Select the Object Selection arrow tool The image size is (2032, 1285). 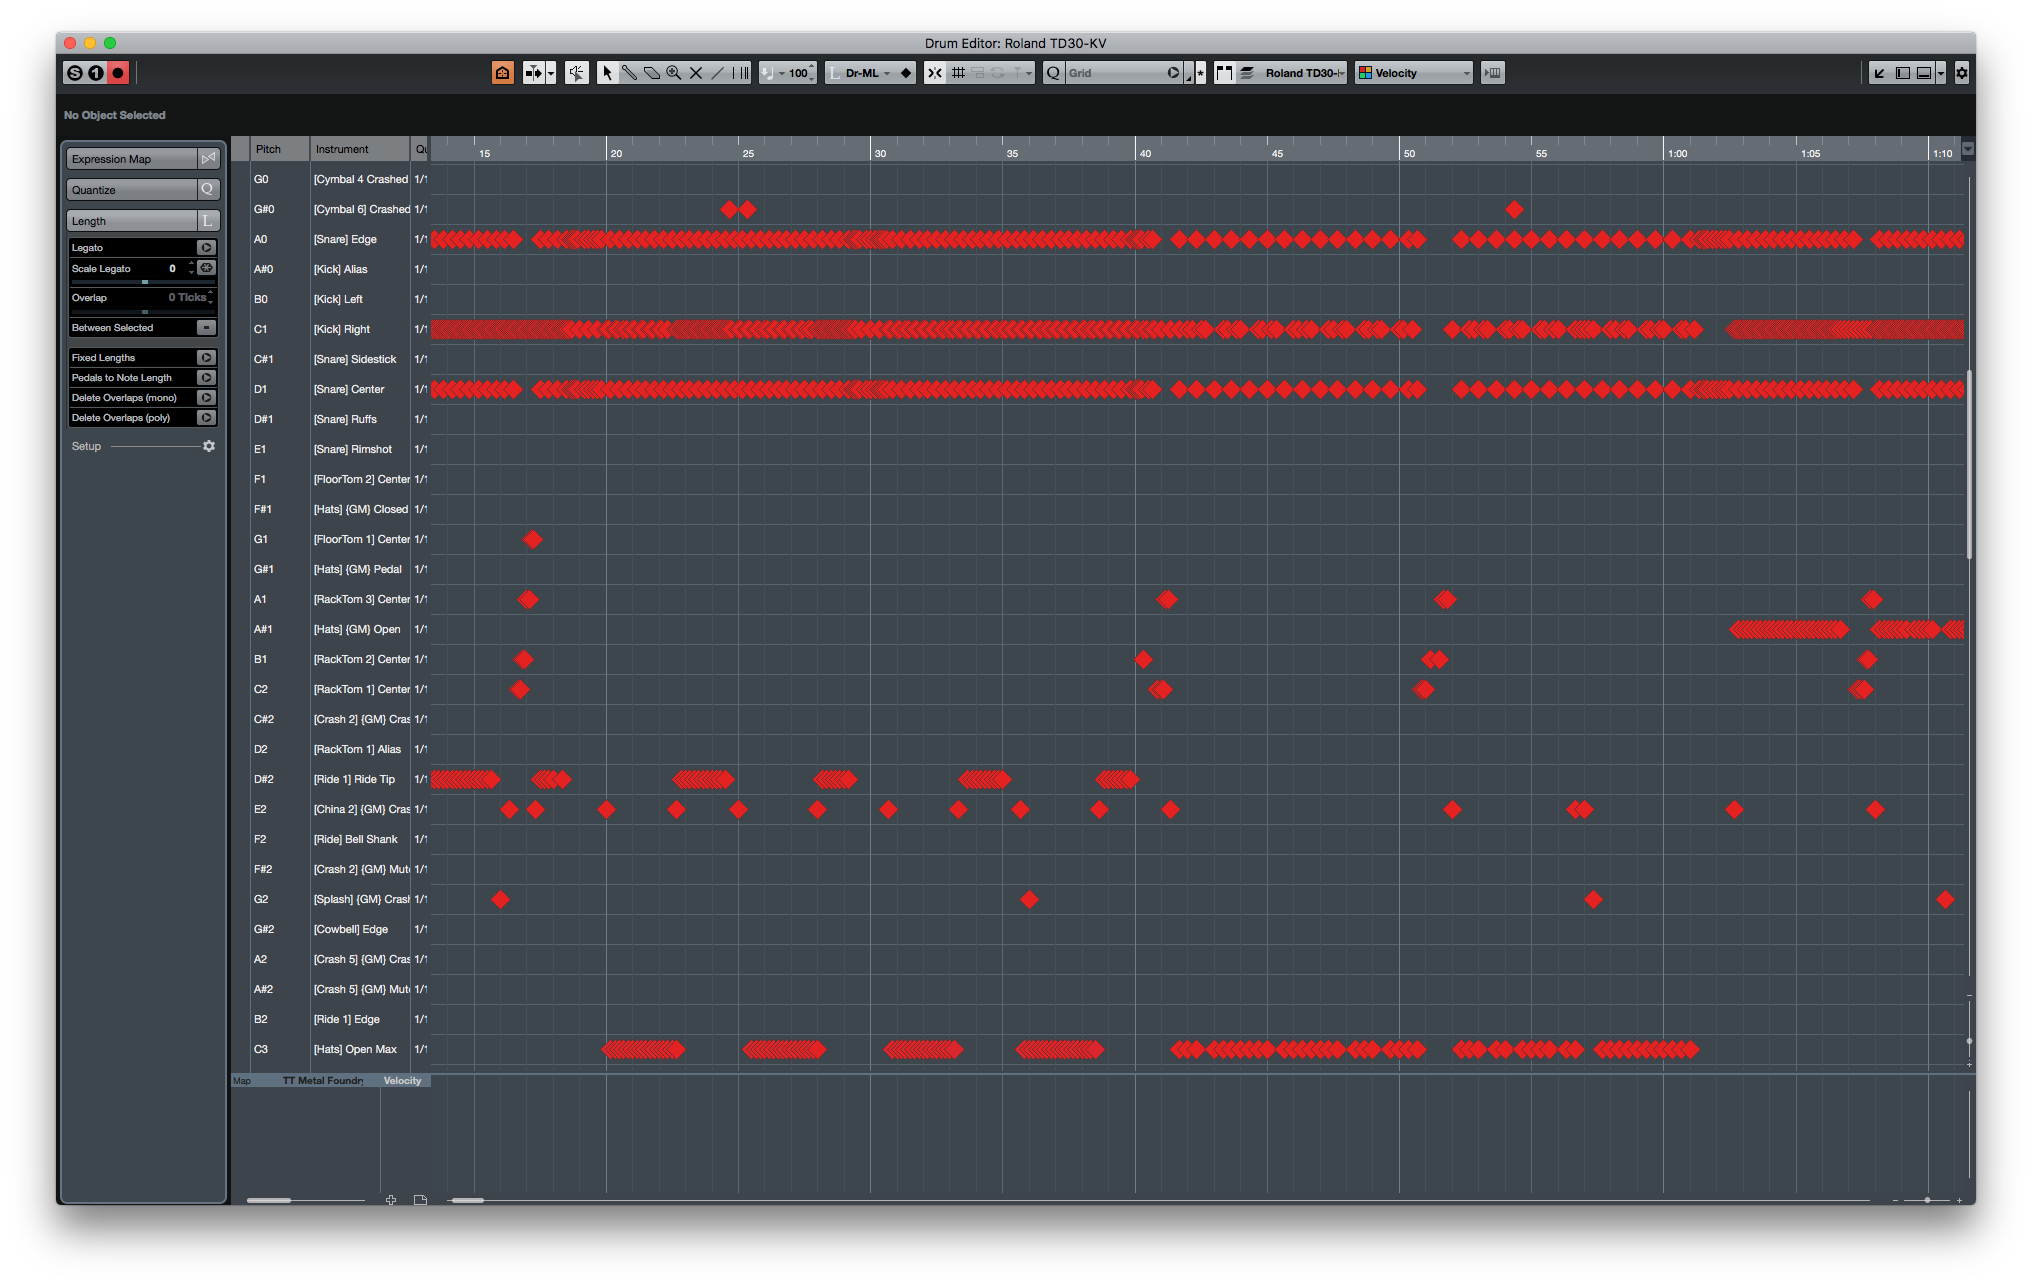(x=607, y=73)
